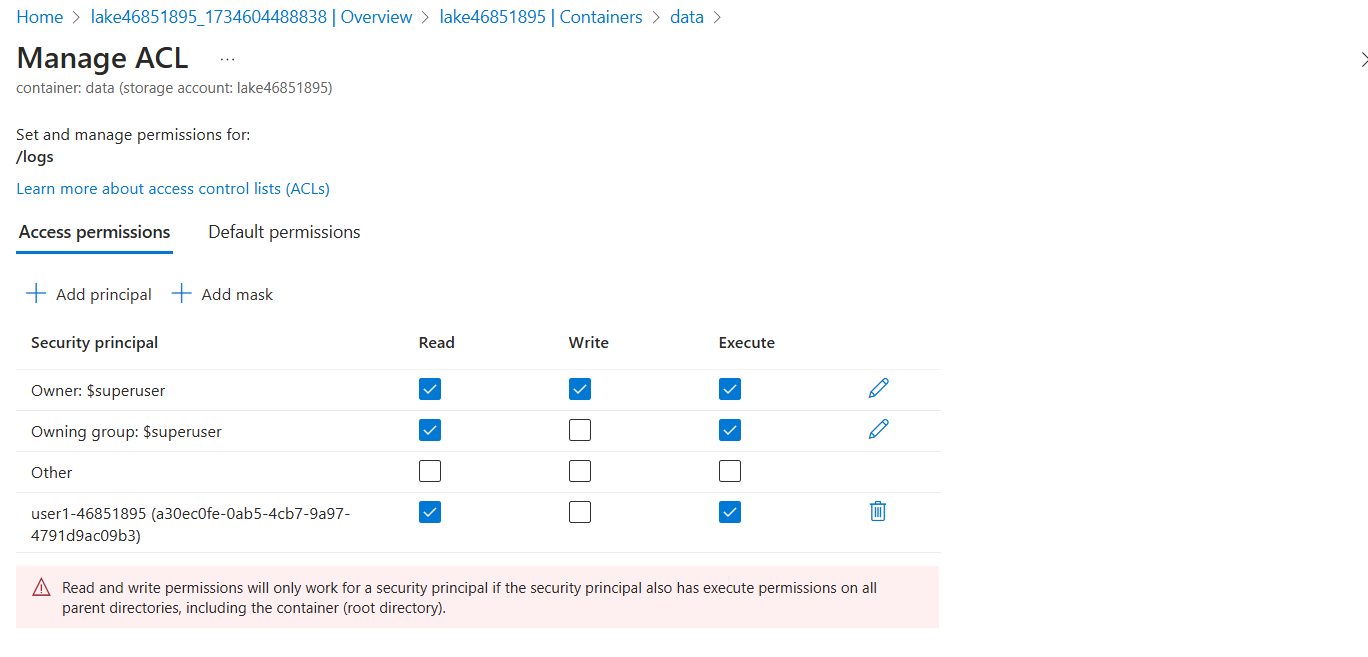Select the Access permissions tab
Image resolution: width=1368 pixels, height=657 pixels.
[x=95, y=232]
